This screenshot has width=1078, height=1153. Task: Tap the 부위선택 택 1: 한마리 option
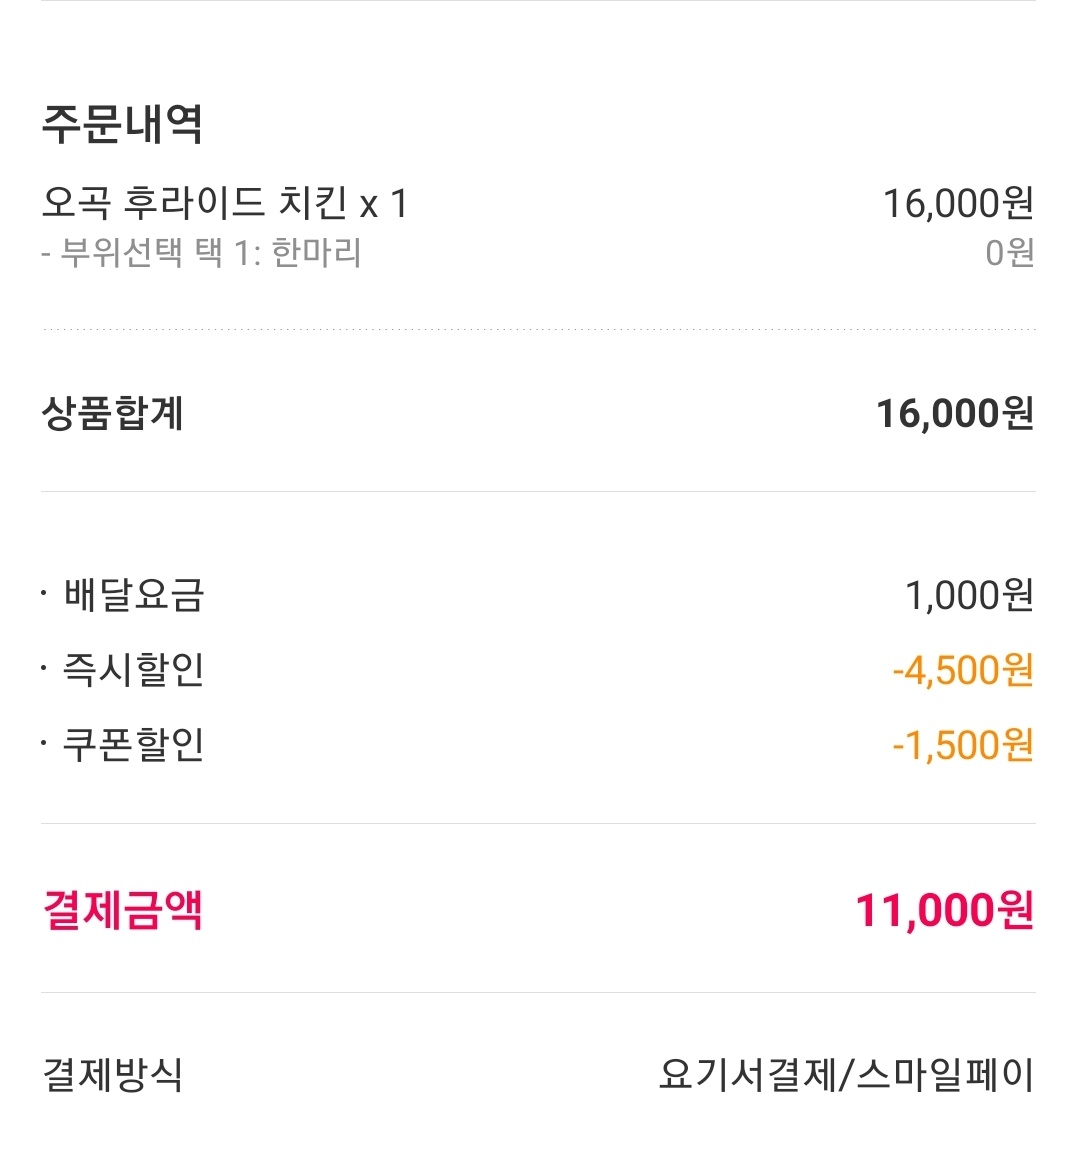[x=201, y=252]
